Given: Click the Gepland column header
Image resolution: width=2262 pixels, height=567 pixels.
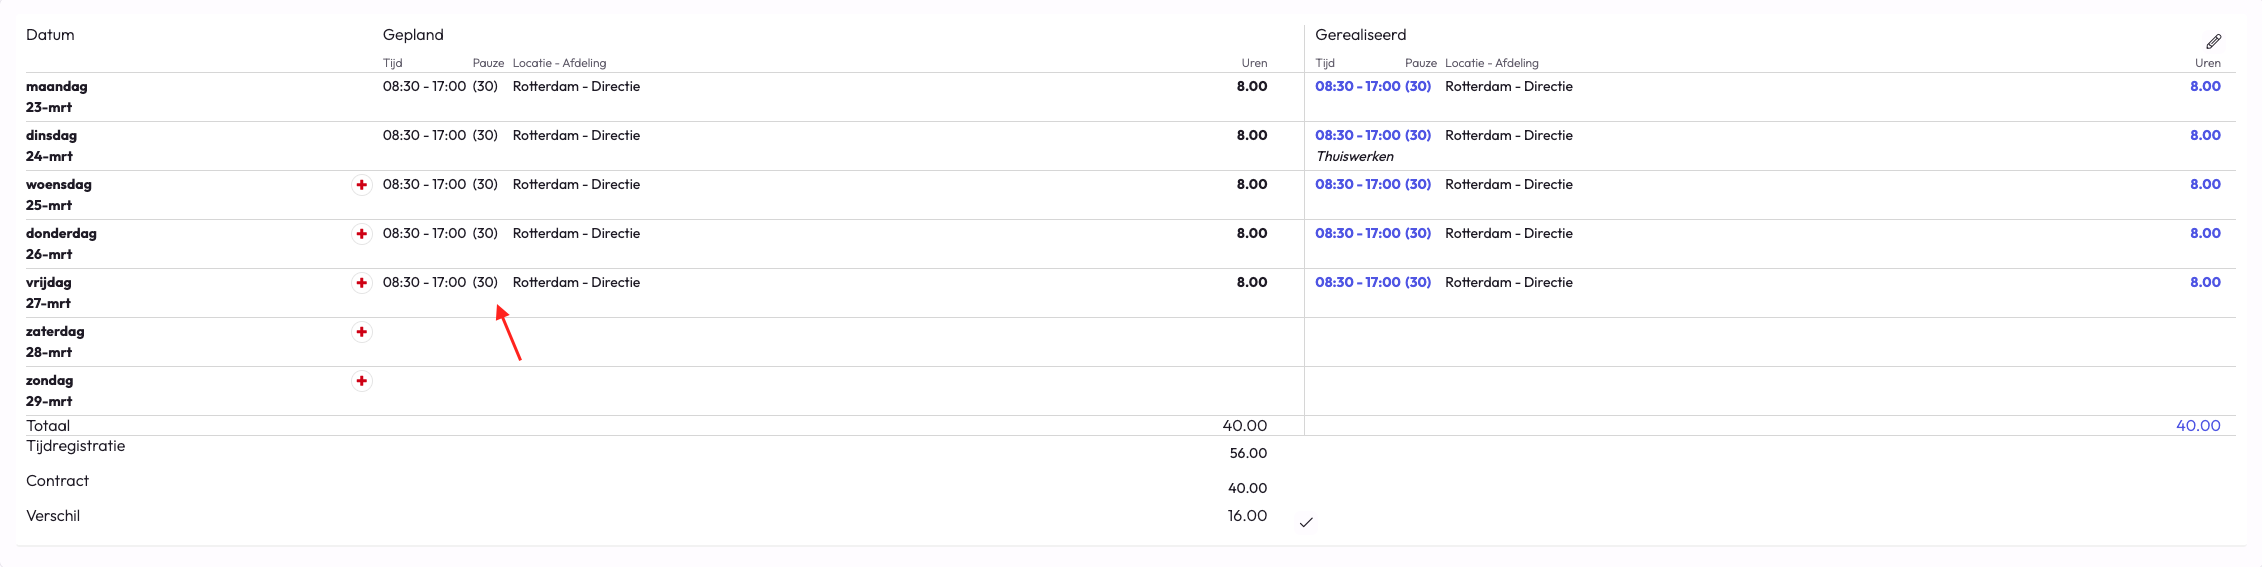Looking at the screenshot, I should [x=413, y=35].
